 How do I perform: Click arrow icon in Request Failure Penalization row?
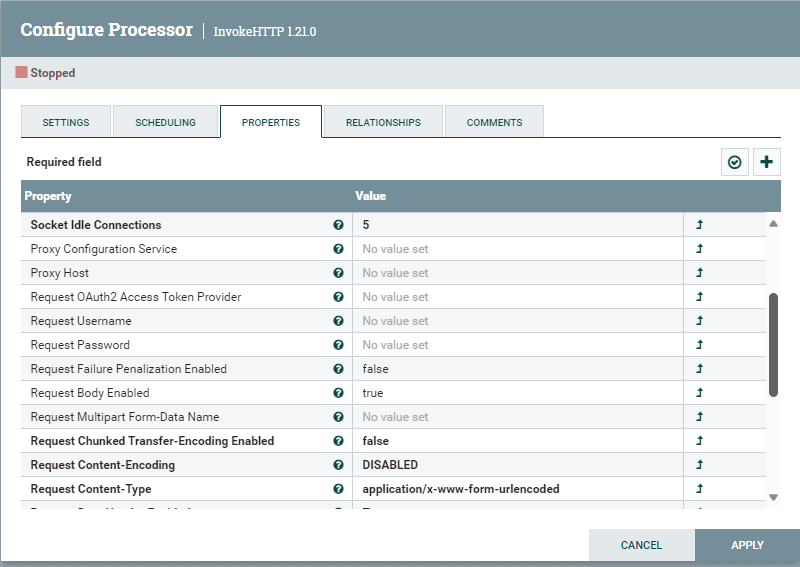[699, 368]
